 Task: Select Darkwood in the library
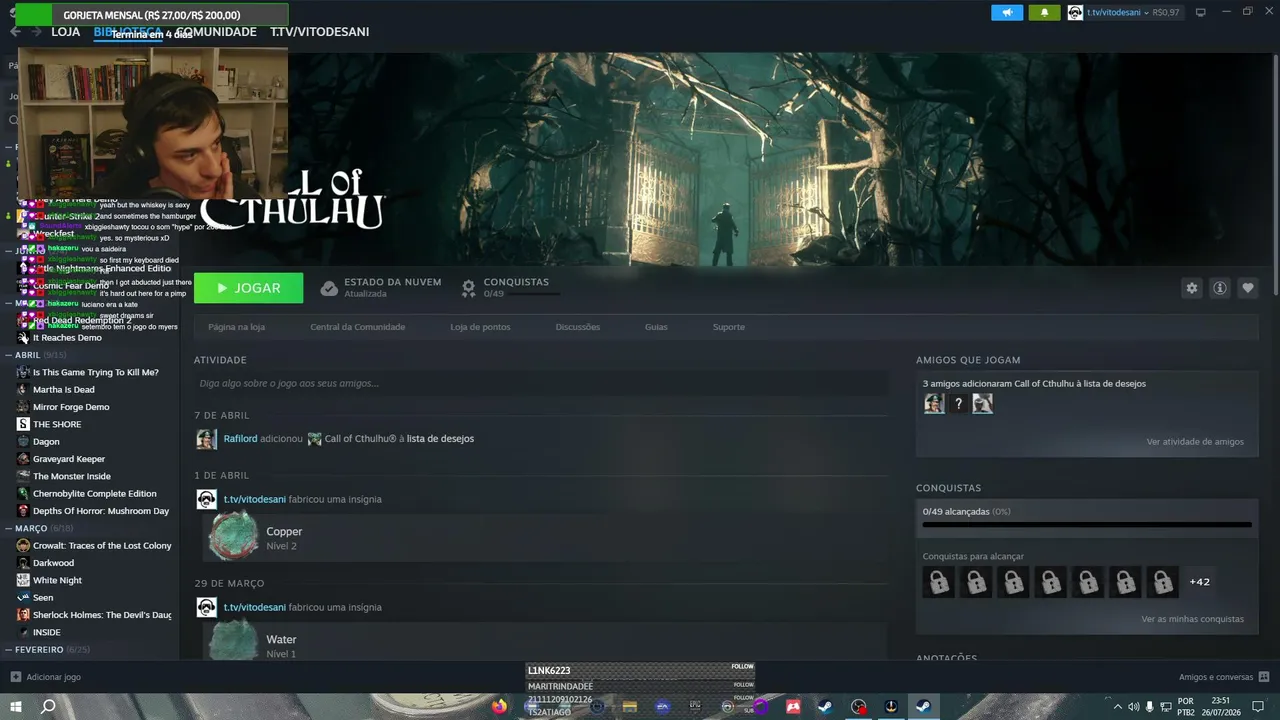click(54, 563)
